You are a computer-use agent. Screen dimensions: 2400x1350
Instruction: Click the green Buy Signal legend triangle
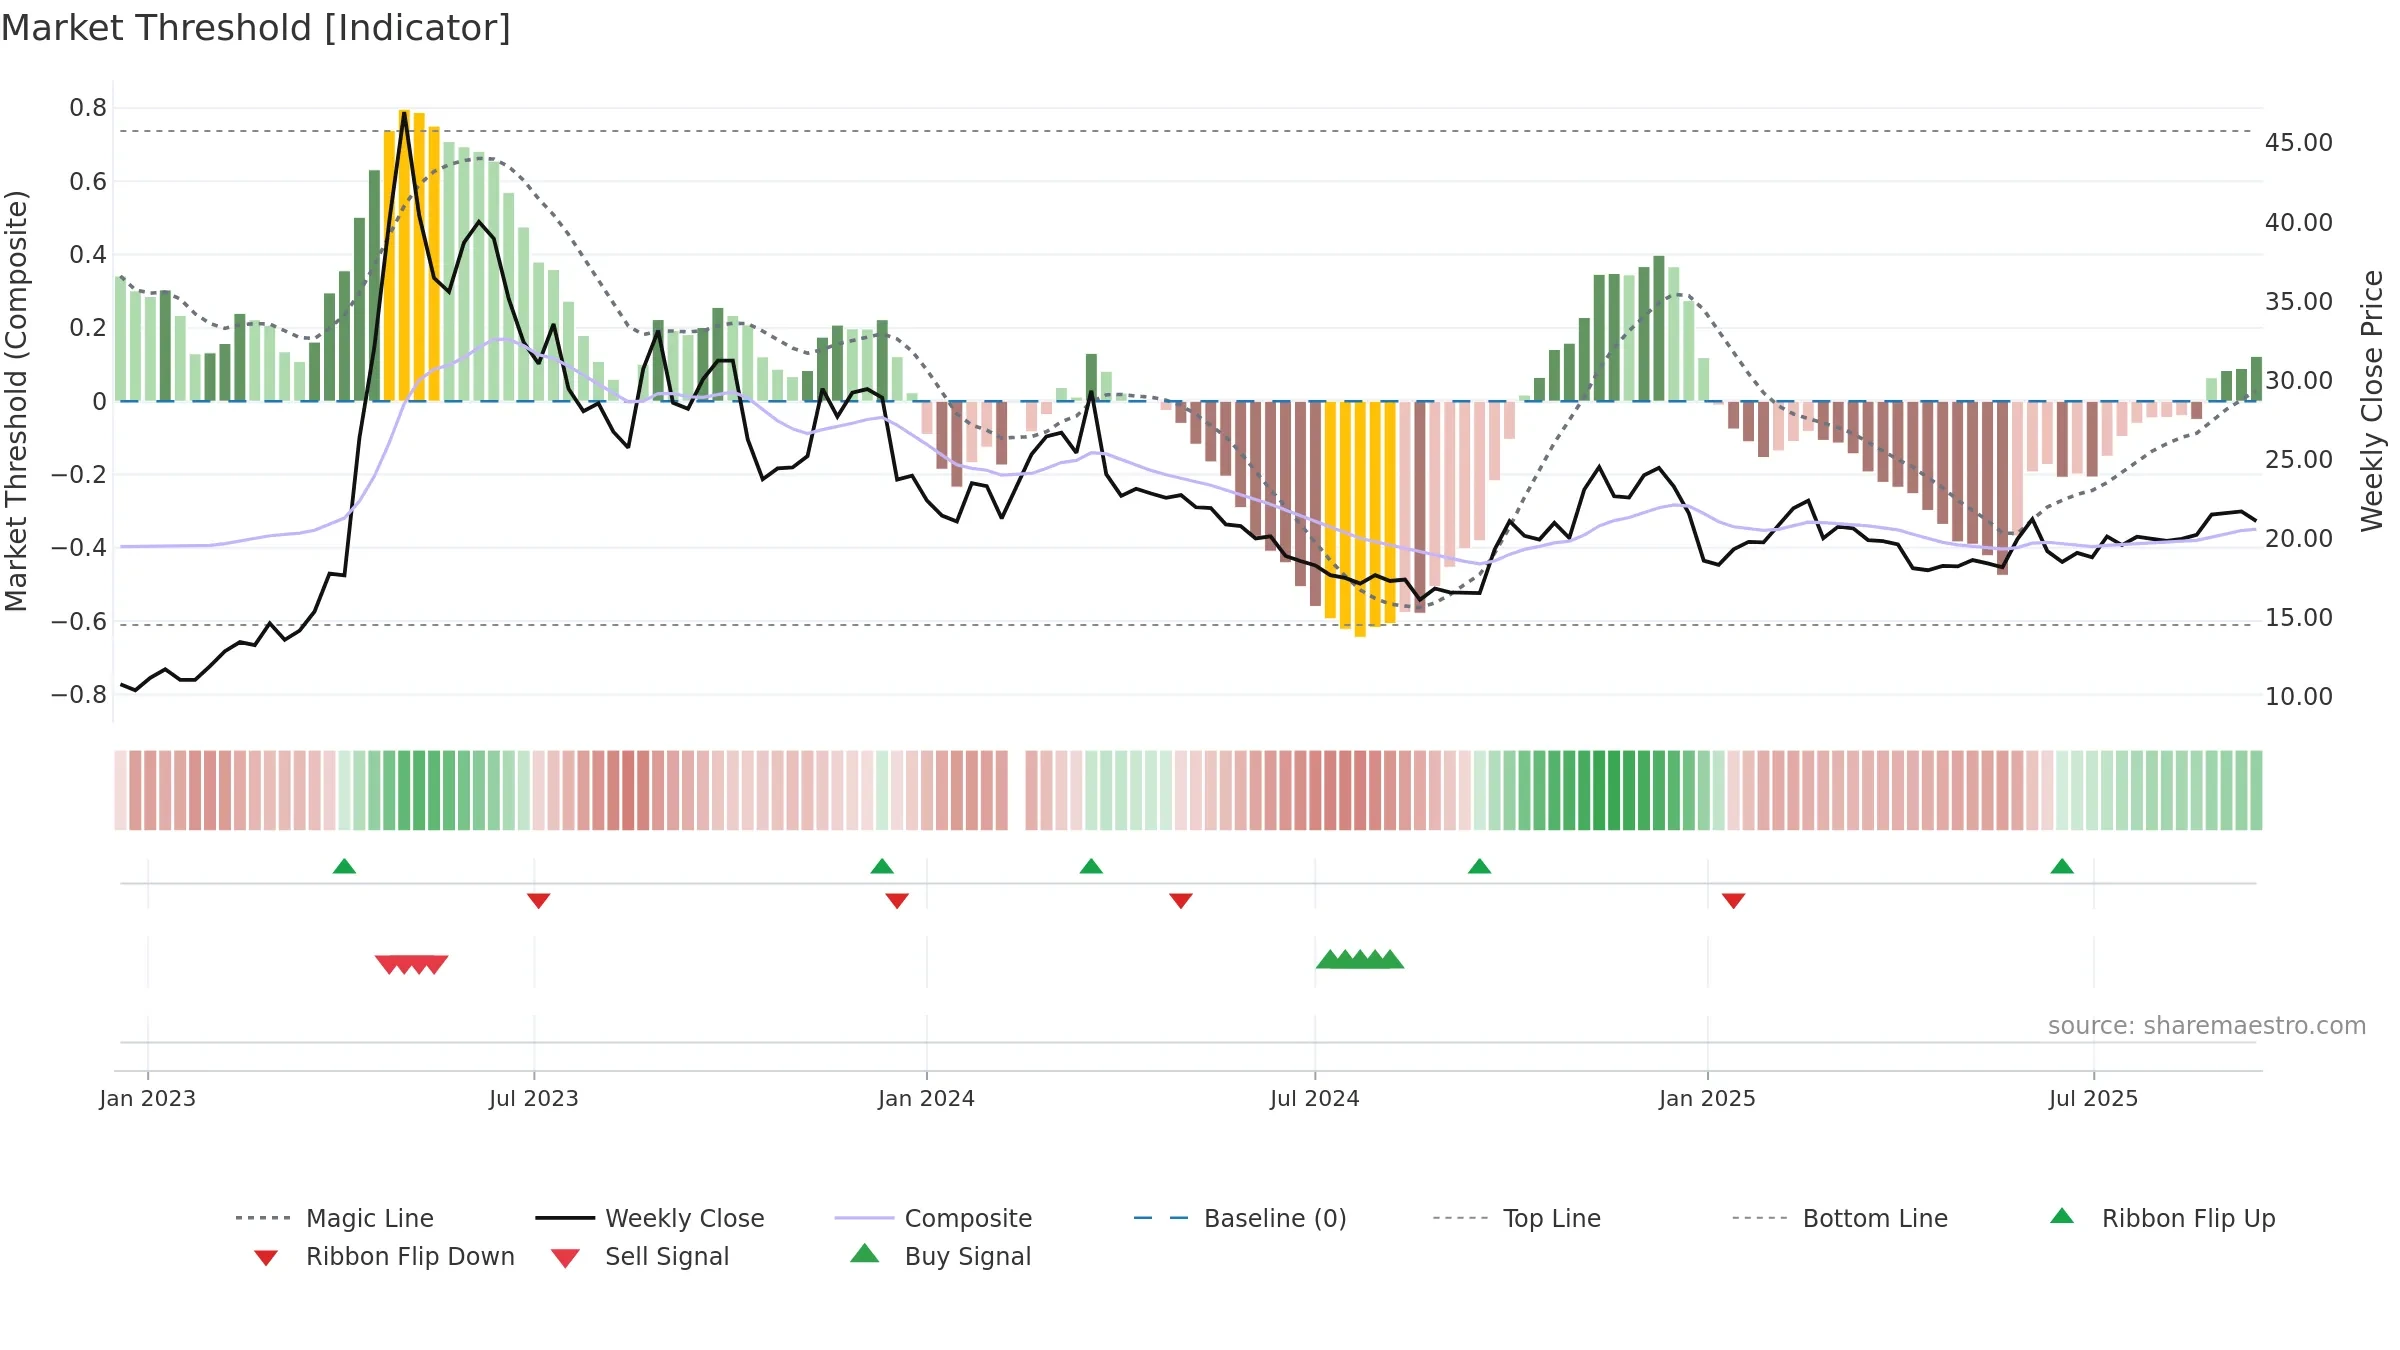[x=865, y=1253]
